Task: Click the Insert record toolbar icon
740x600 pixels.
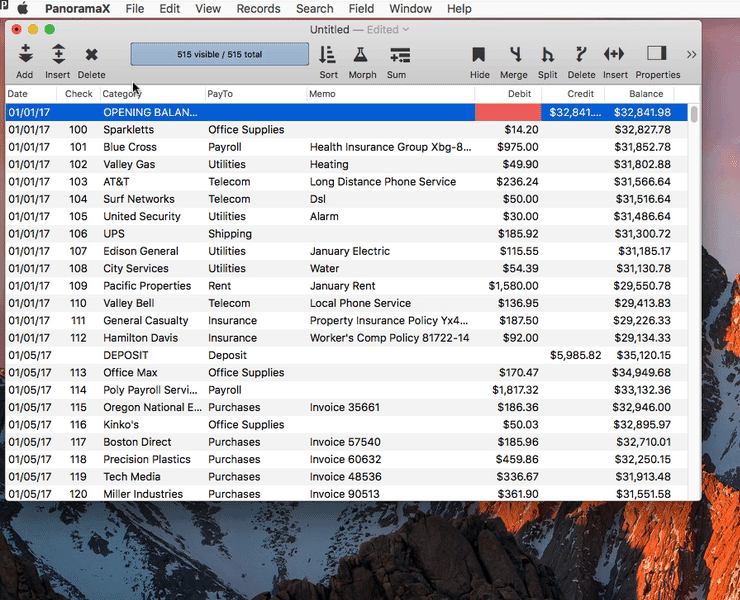Action: pyautogui.click(x=58, y=54)
